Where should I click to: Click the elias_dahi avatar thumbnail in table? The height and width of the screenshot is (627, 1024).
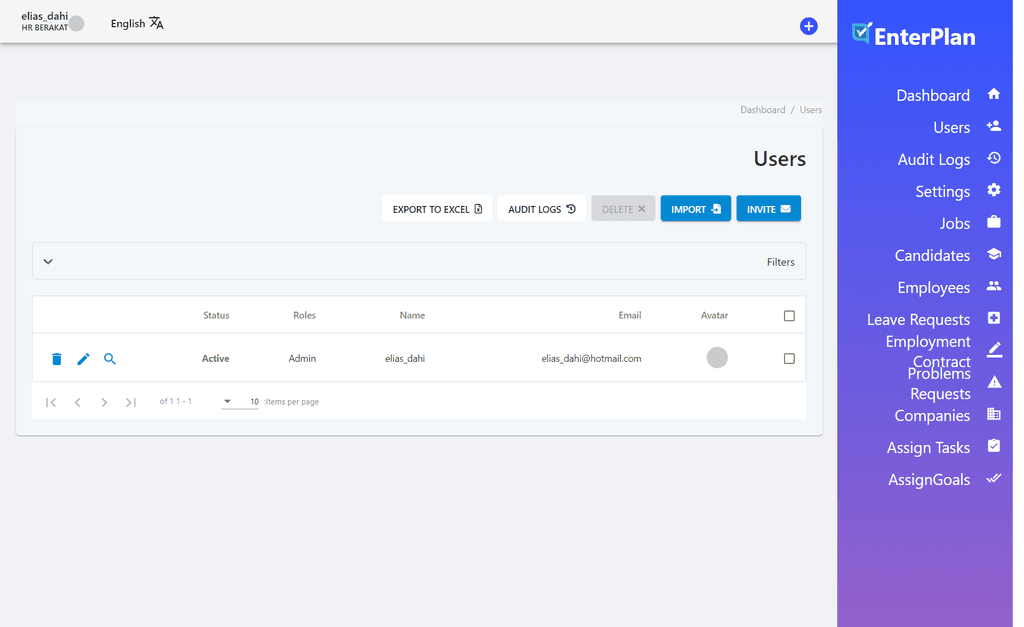coord(717,358)
